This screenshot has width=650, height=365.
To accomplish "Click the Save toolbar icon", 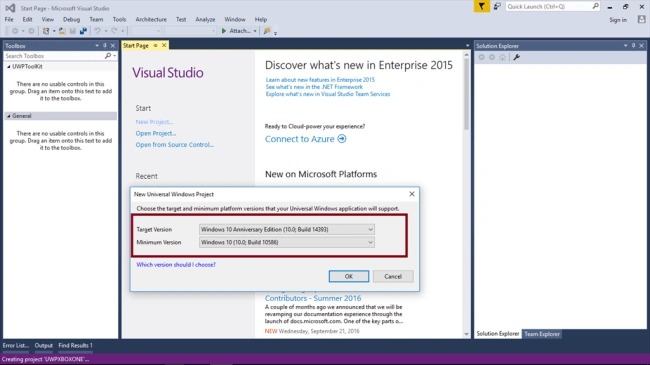I will (73, 31).
